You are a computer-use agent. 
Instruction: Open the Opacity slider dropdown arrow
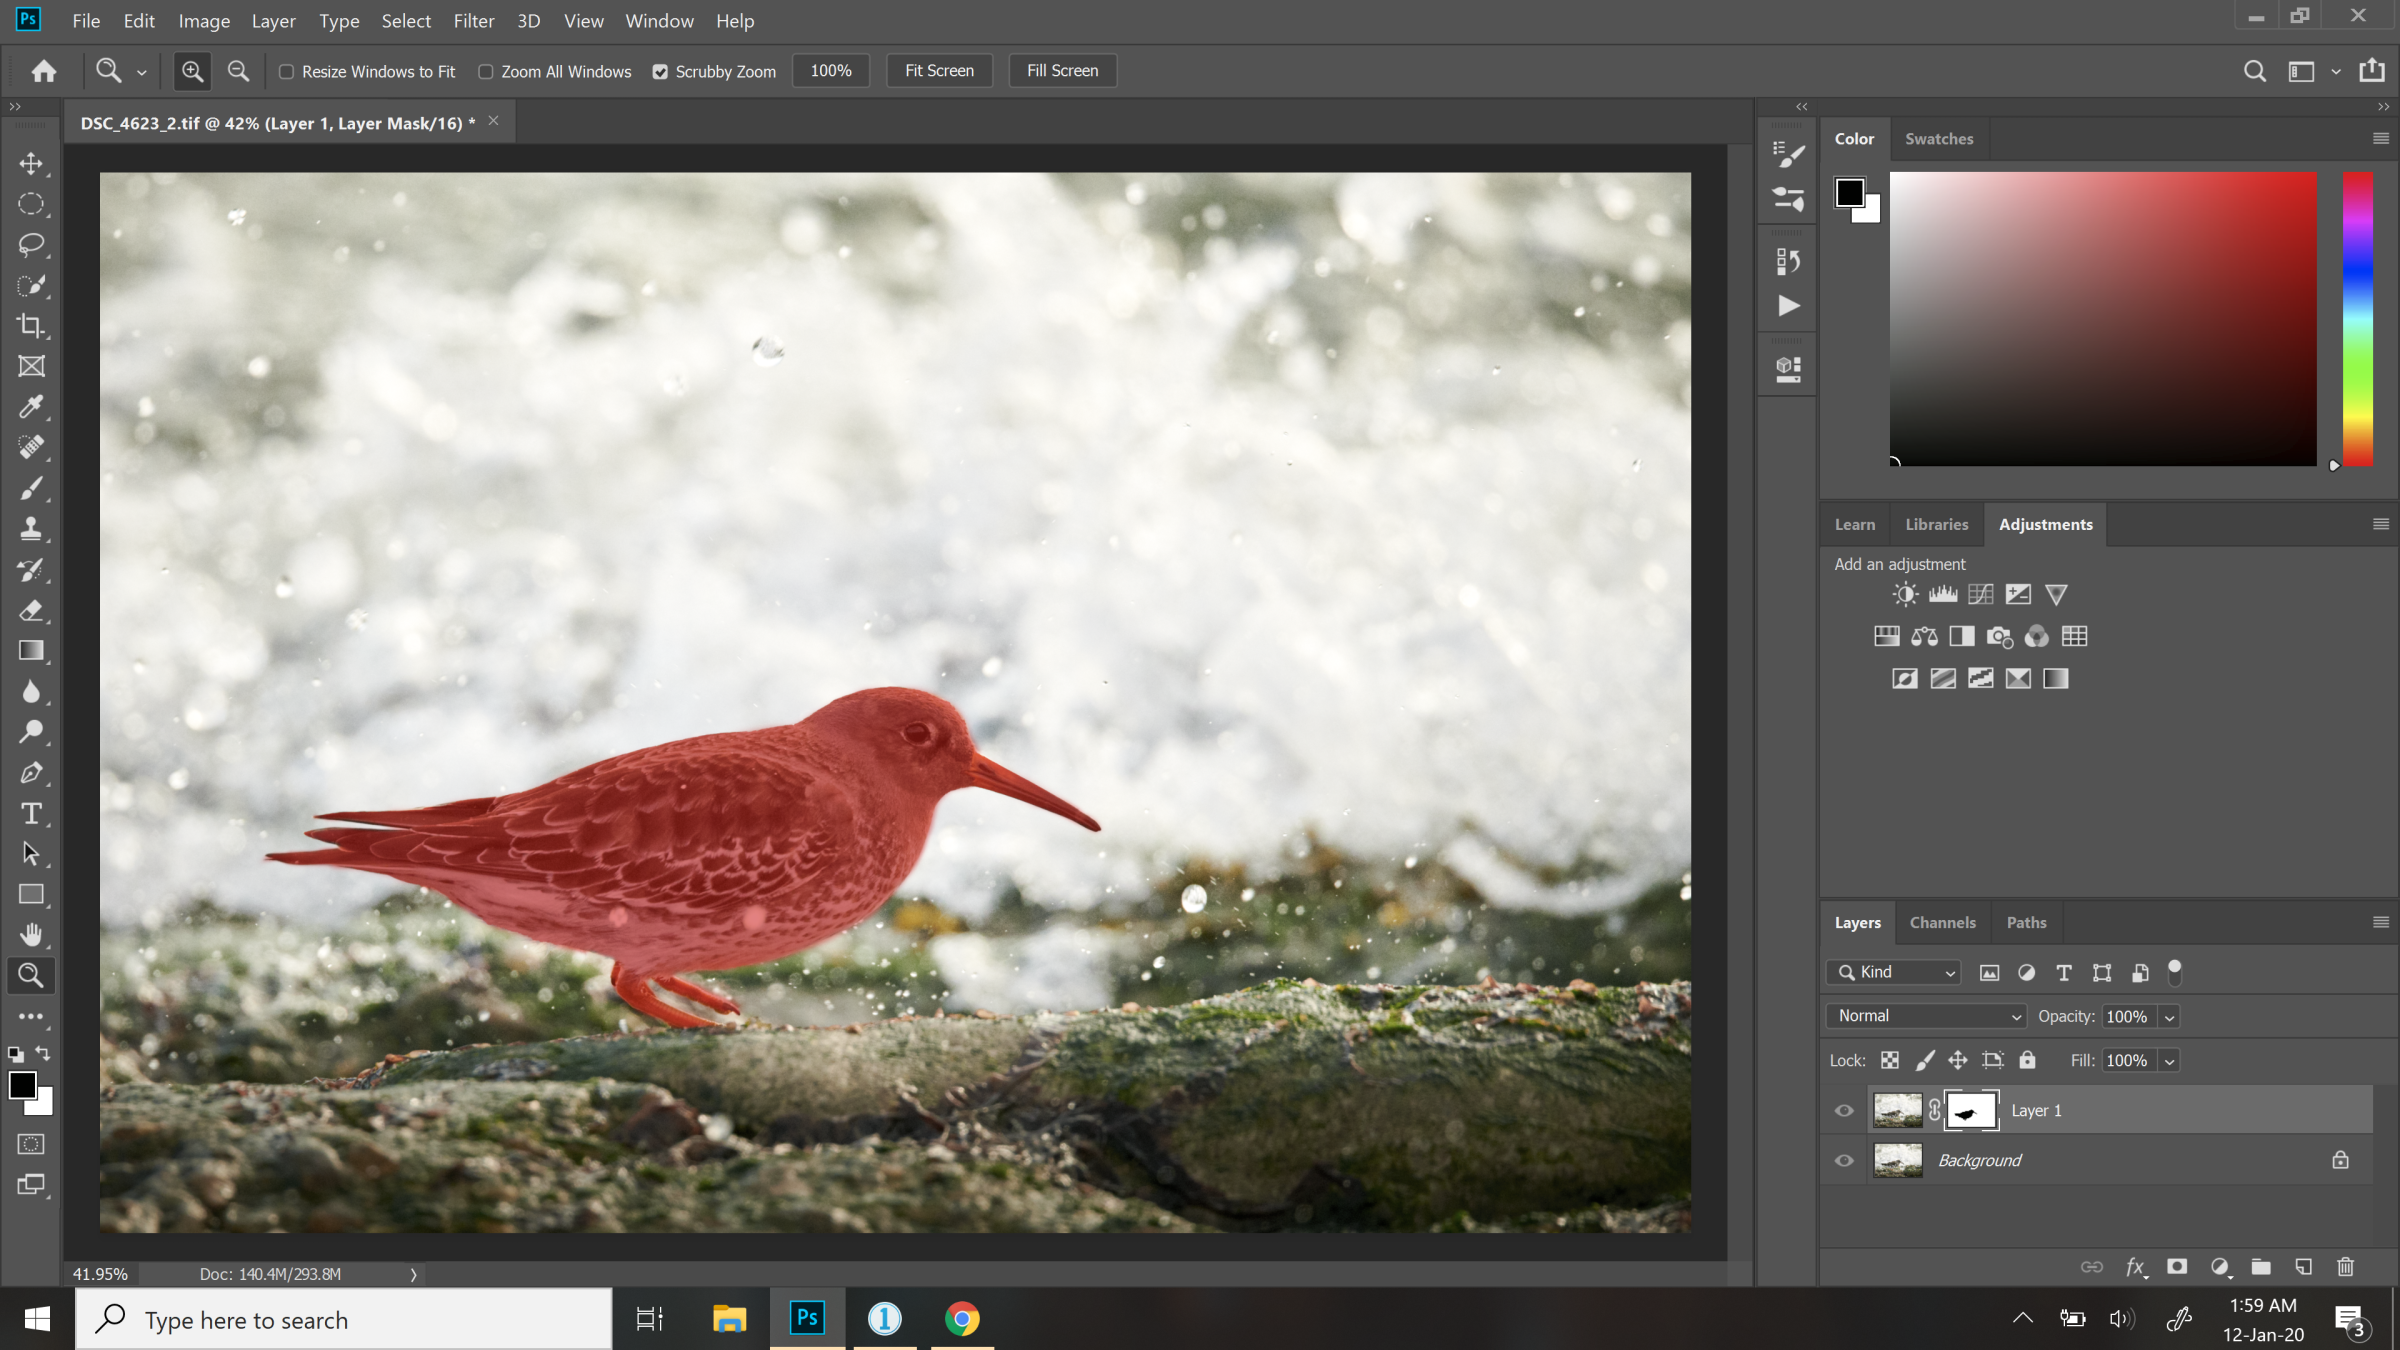2169,1017
